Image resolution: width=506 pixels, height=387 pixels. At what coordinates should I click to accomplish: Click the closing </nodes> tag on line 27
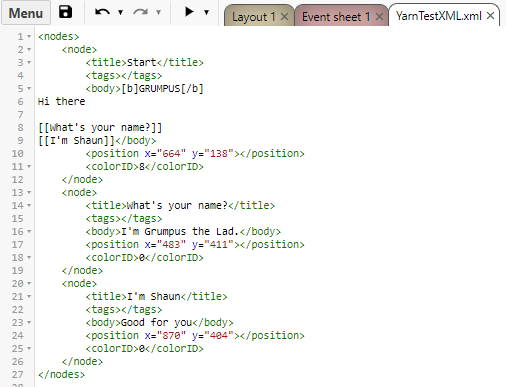[x=62, y=374]
